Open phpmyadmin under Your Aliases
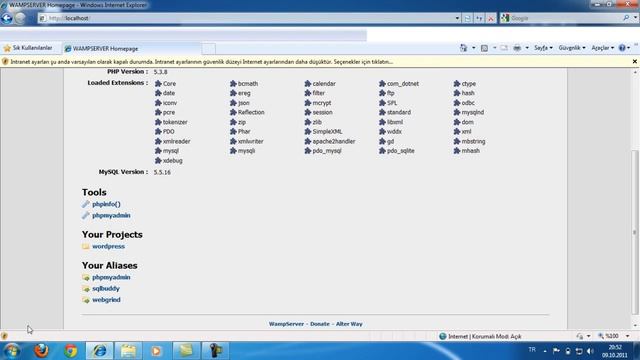 click(111, 277)
